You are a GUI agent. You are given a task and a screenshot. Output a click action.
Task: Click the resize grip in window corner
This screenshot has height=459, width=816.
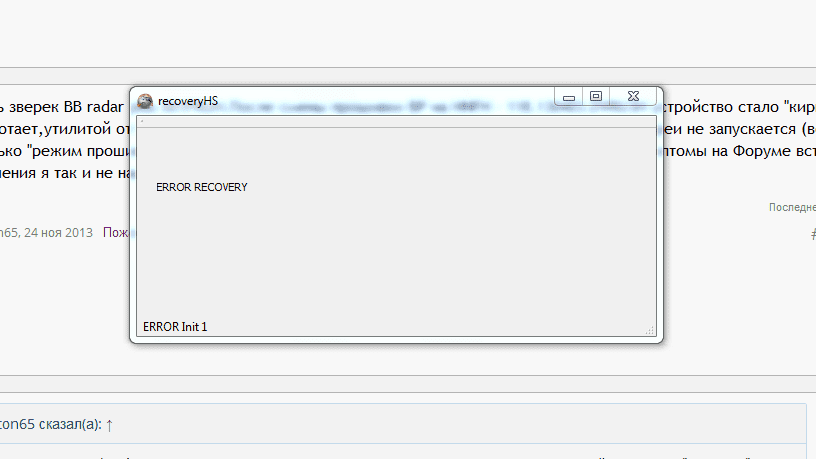(x=650, y=330)
